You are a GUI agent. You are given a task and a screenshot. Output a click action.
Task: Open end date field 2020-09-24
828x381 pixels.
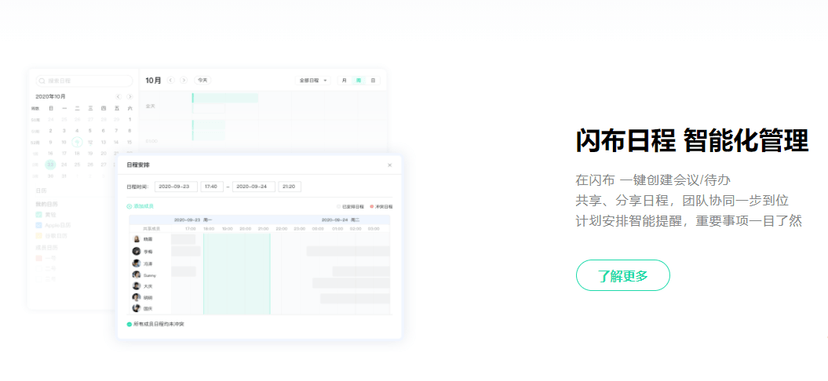pos(253,186)
